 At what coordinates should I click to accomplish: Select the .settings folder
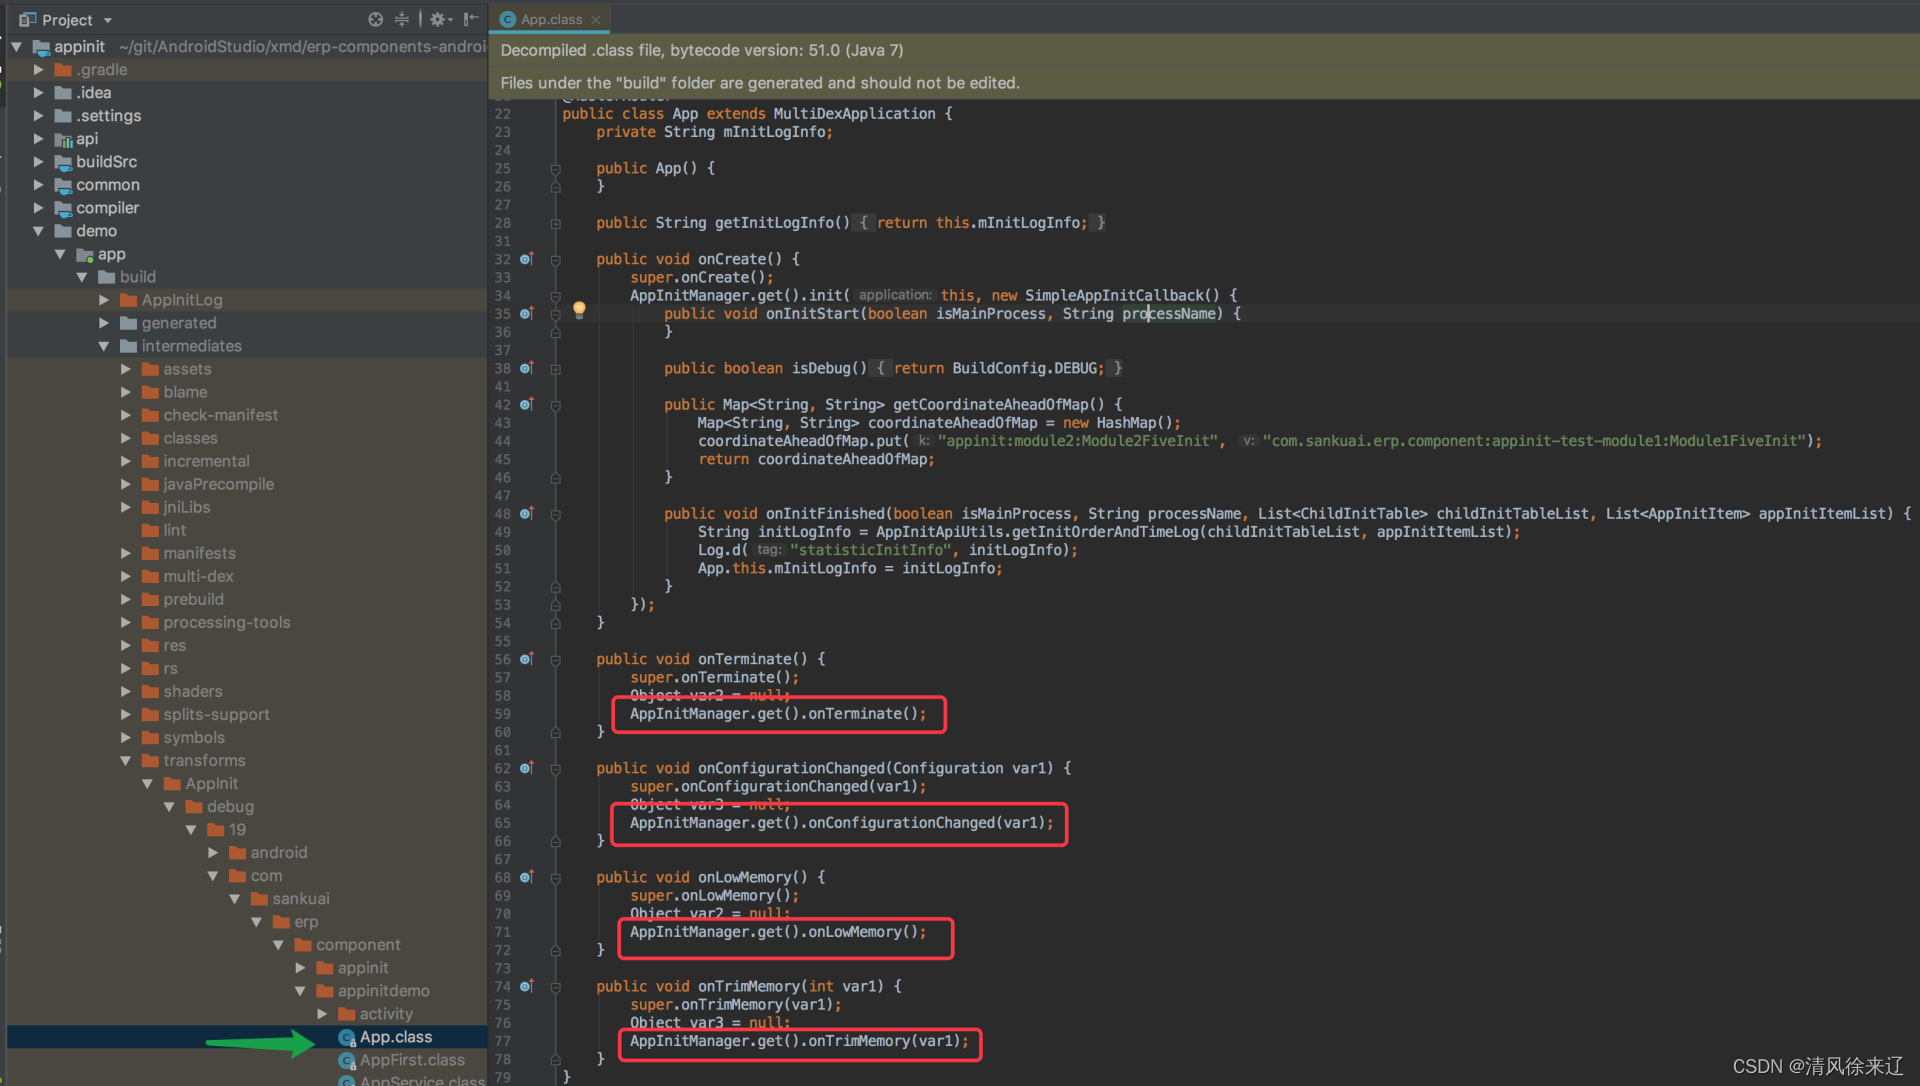tap(108, 115)
